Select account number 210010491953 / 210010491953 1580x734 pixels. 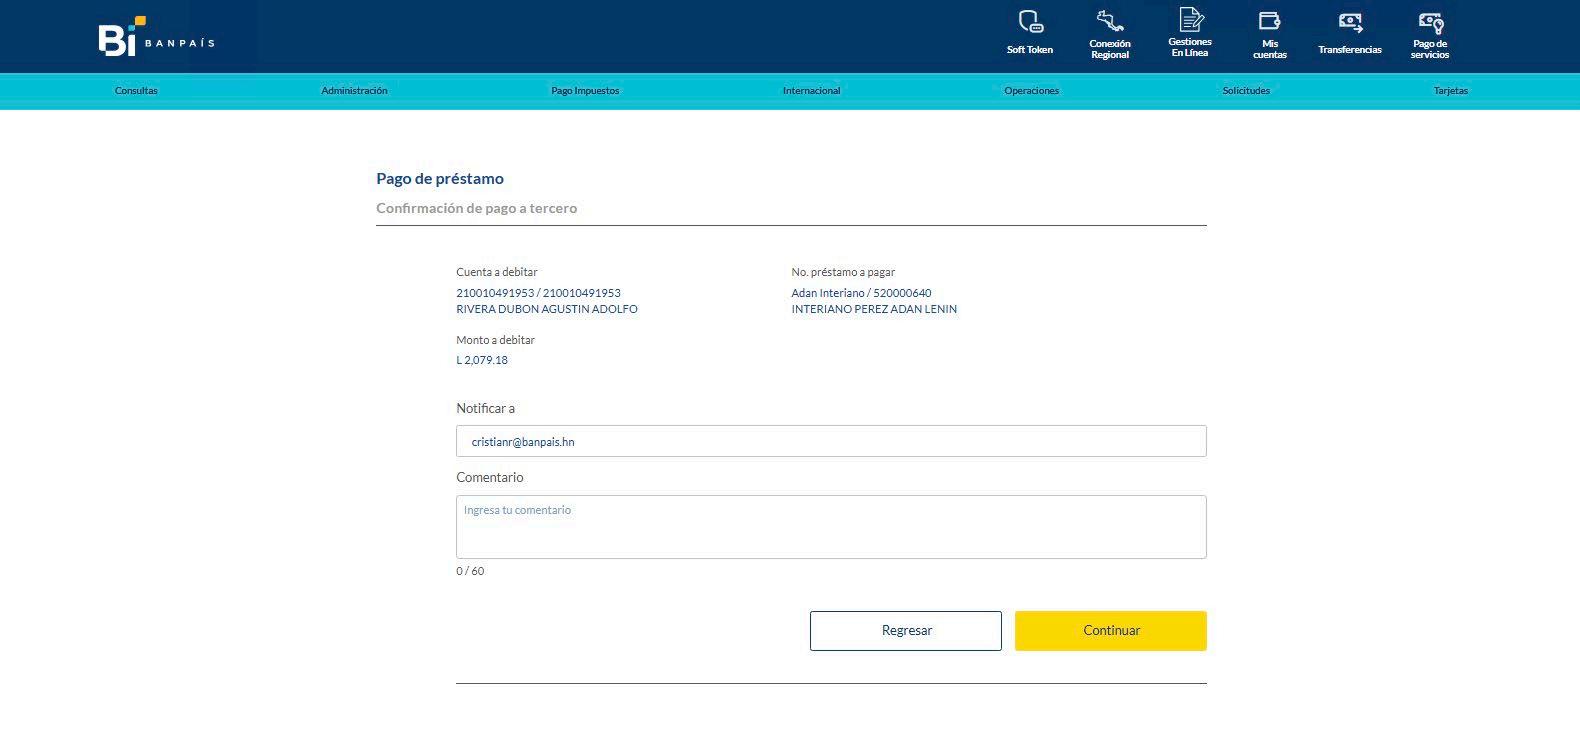coord(538,293)
